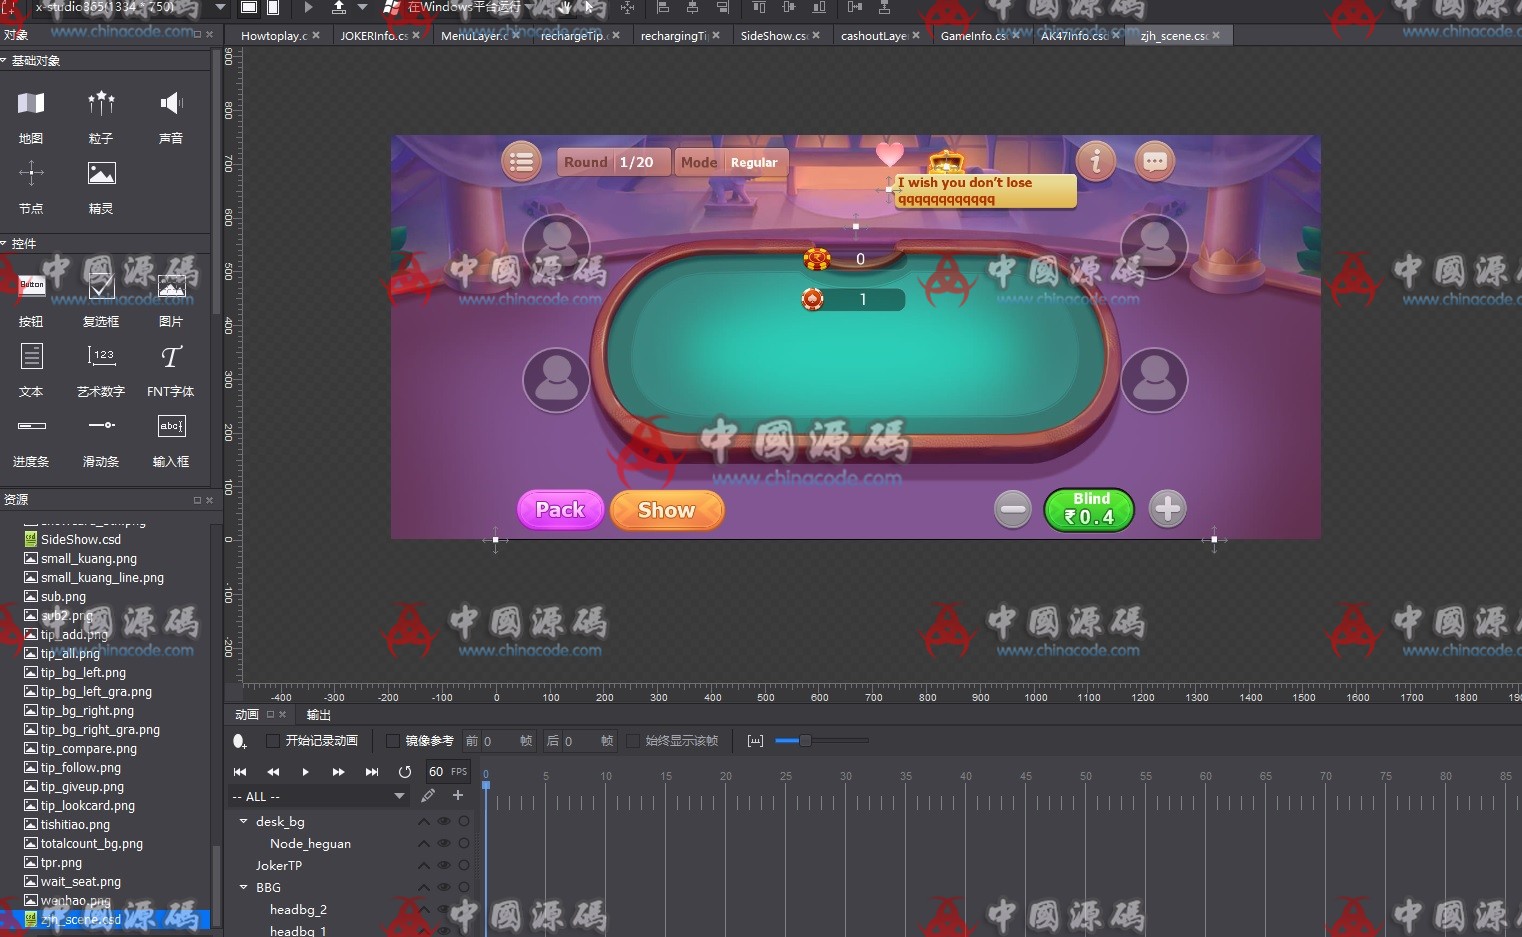Select the 精灵 (sprite) object icon
The image size is (1522, 937).
point(101,173)
